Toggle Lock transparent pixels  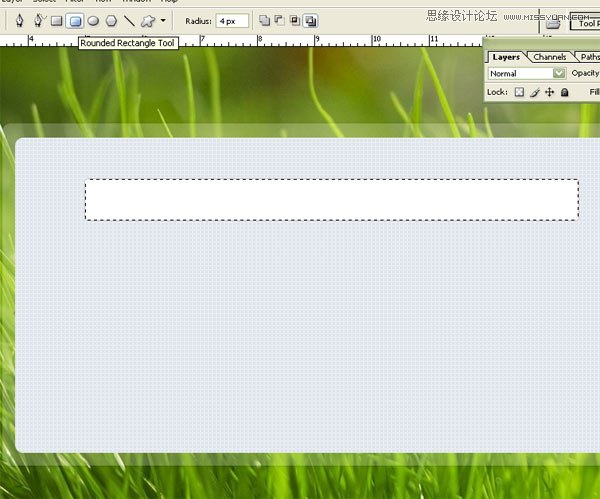tap(519, 92)
